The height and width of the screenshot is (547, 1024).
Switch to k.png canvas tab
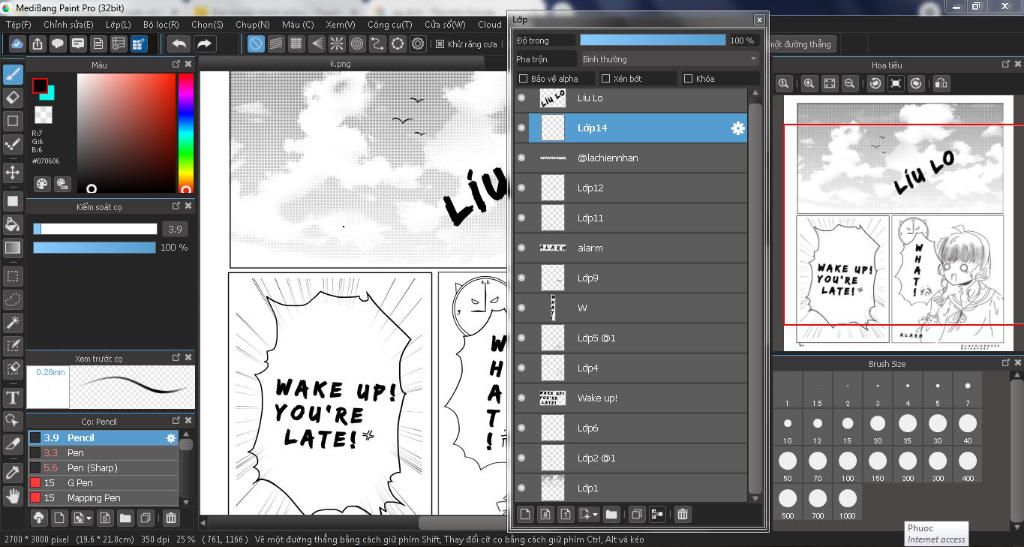click(340, 64)
